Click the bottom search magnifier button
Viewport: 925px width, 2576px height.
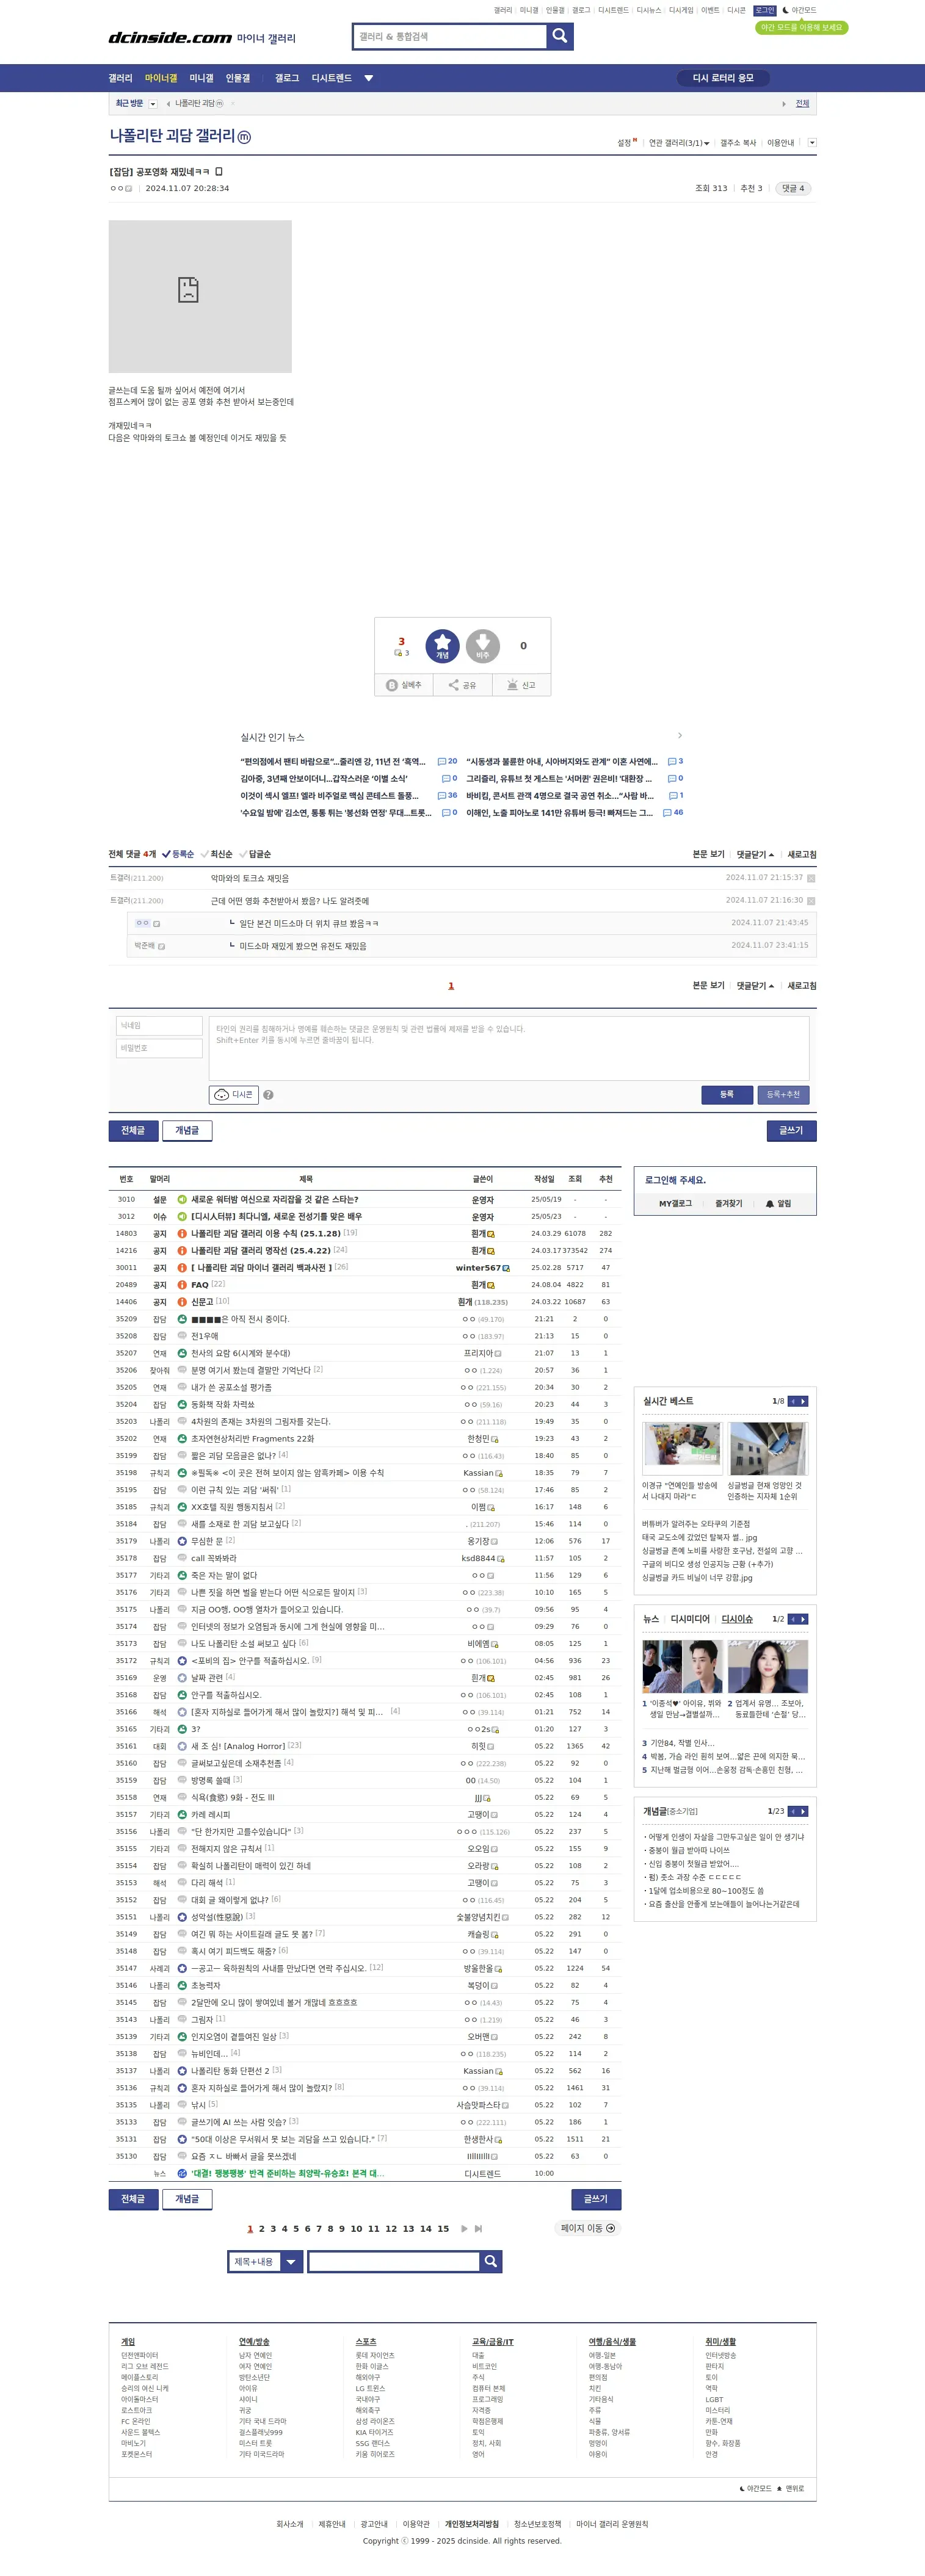pyautogui.click(x=490, y=2262)
